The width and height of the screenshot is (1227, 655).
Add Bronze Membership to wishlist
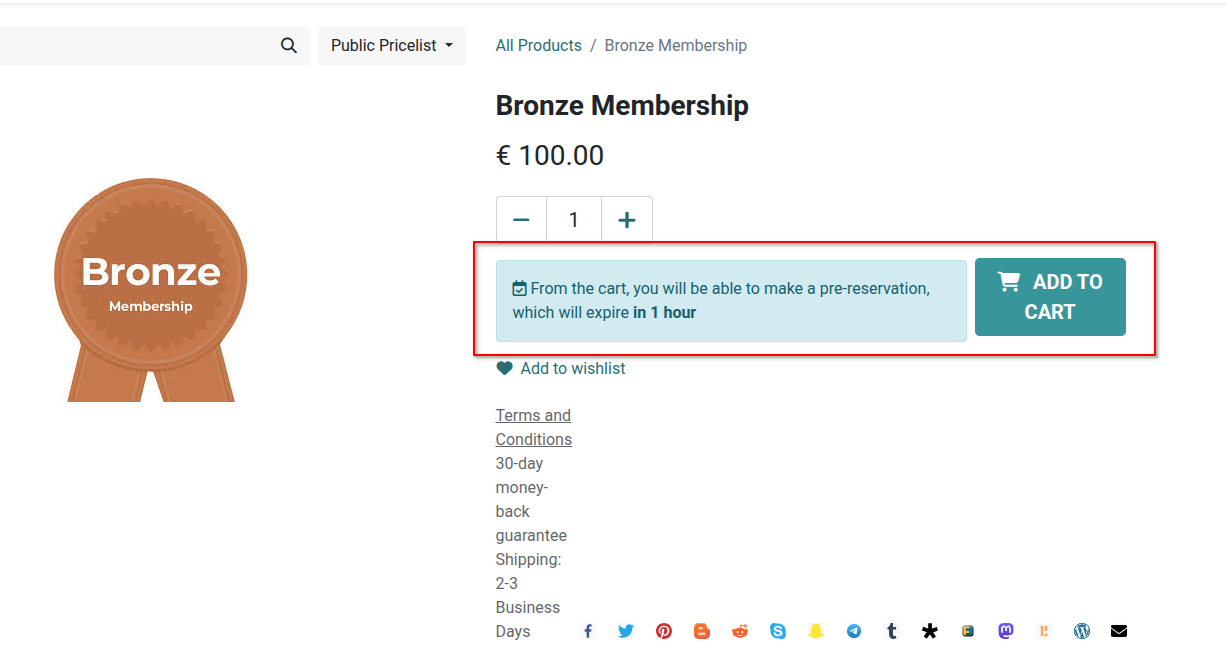click(x=561, y=368)
